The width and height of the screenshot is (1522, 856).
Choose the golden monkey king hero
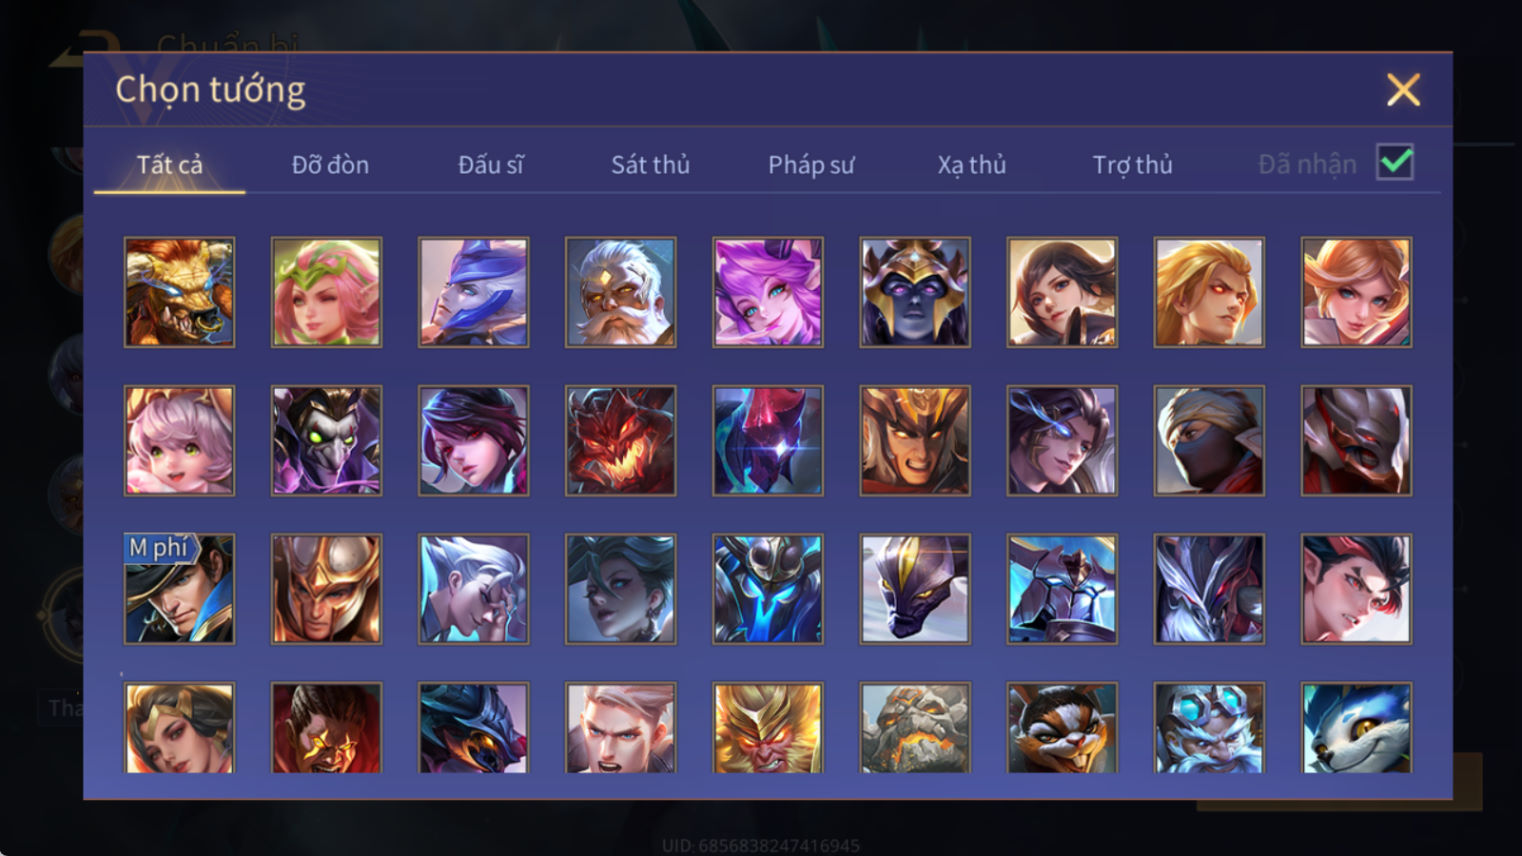coord(768,728)
